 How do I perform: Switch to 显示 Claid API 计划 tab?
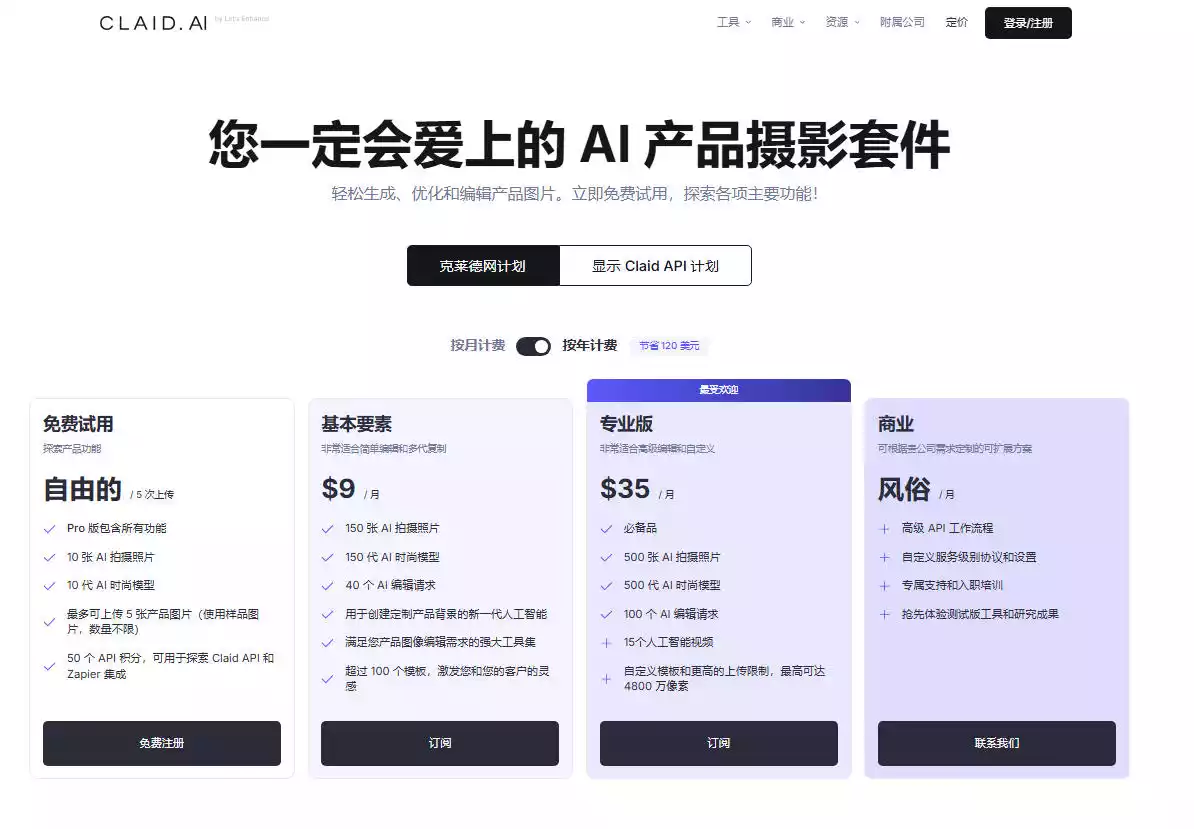pyautogui.click(x=656, y=266)
